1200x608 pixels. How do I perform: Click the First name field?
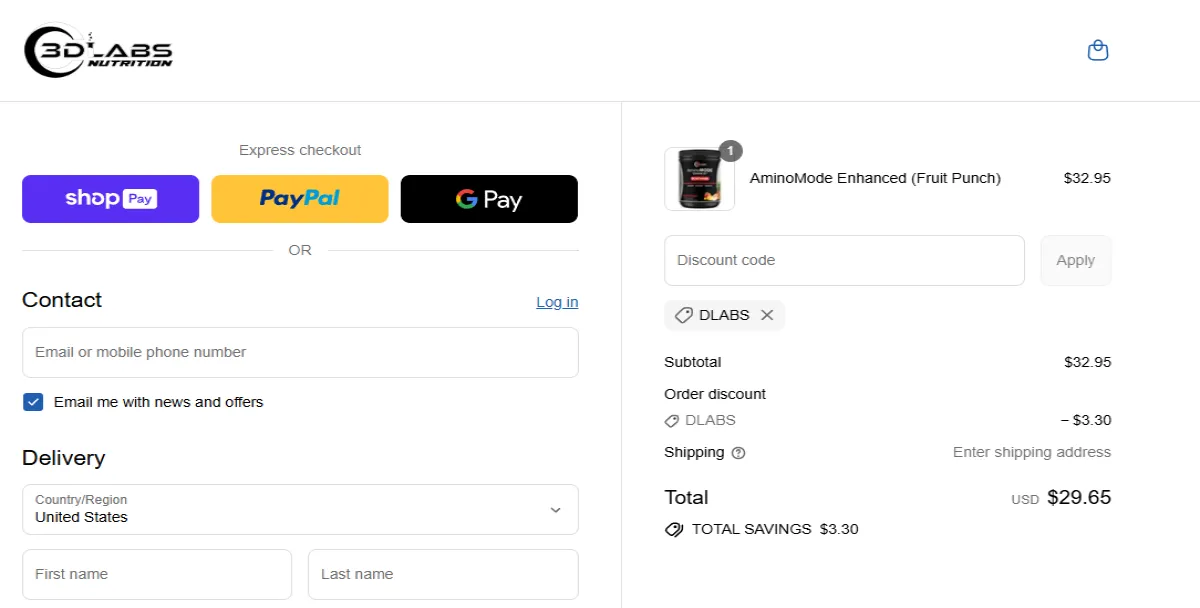click(156, 573)
